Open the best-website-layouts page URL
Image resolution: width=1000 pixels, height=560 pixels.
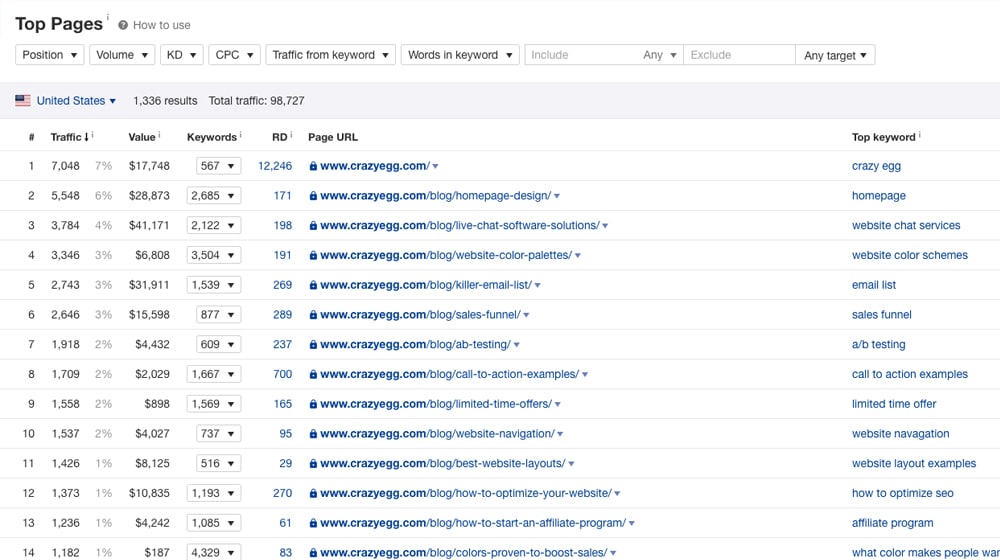(443, 464)
